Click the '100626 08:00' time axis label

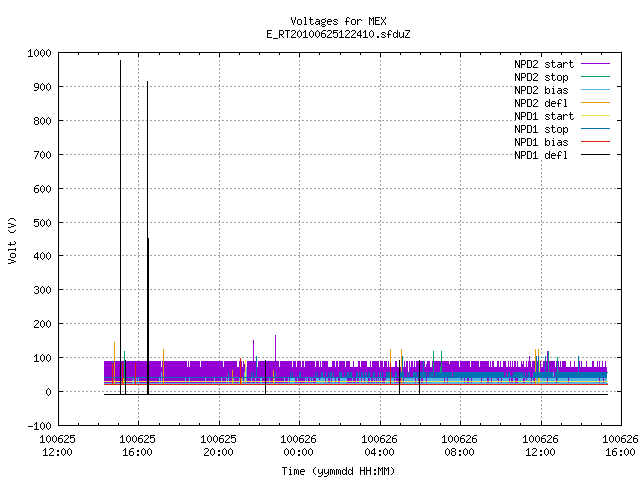(x=459, y=446)
